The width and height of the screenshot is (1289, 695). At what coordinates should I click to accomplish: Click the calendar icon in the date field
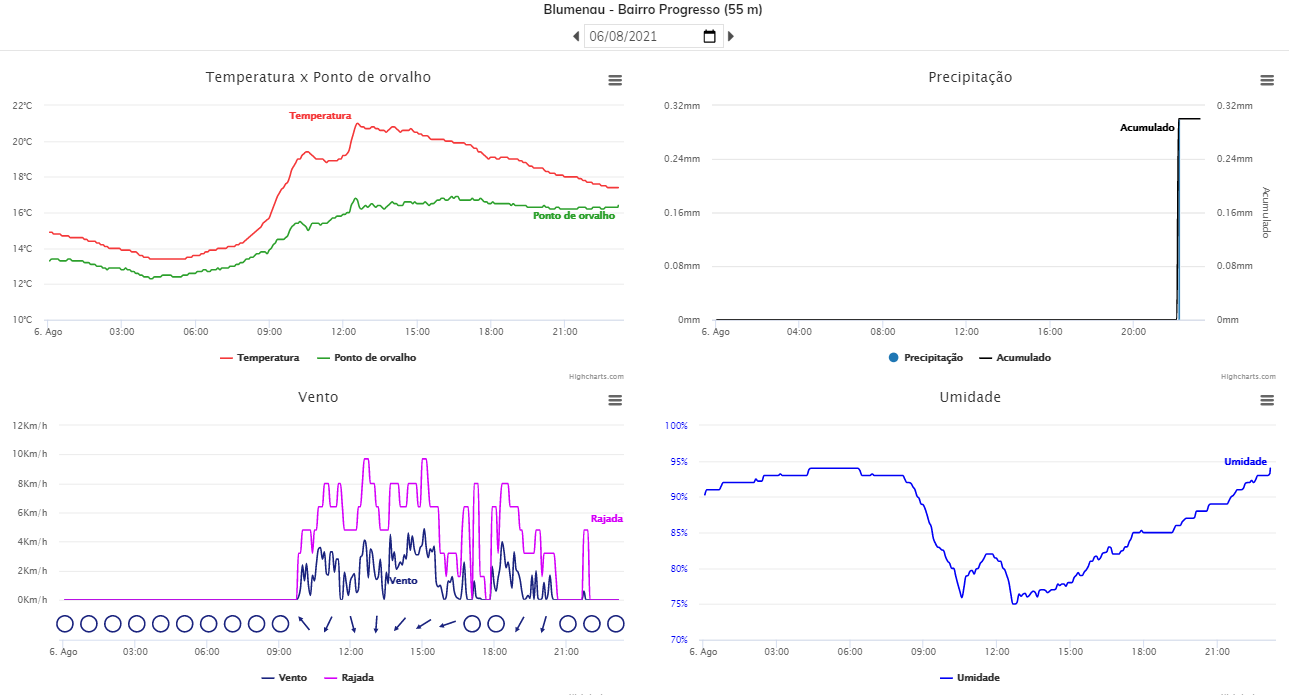coord(710,36)
